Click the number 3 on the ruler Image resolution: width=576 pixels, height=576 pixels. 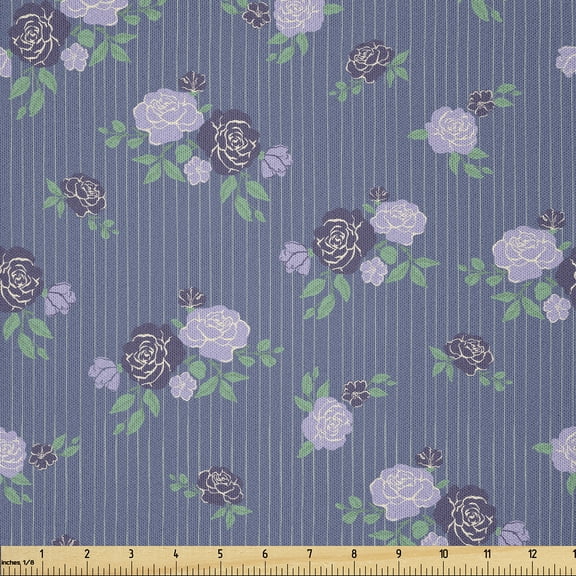[x=131, y=554]
